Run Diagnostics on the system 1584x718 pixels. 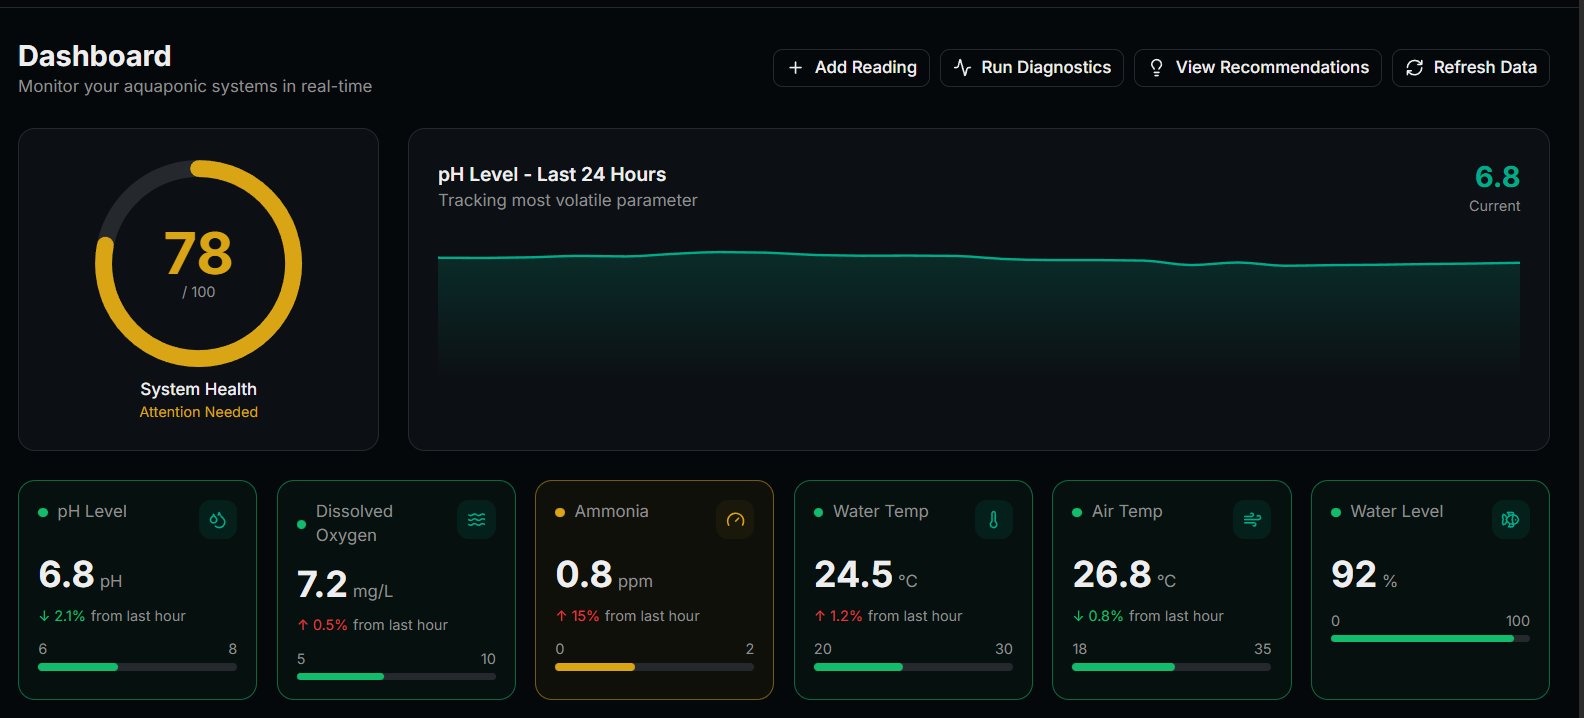(1032, 68)
